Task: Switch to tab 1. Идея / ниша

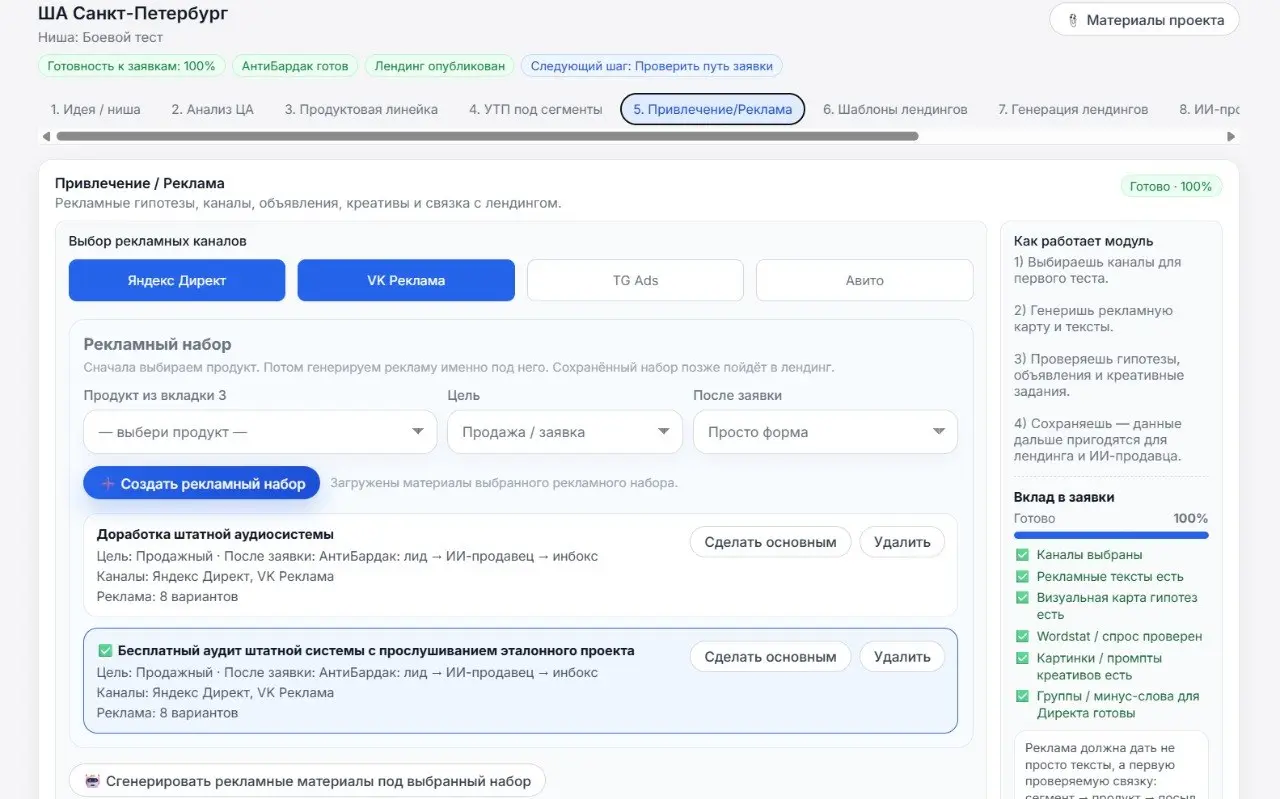Action: click(x=95, y=109)
